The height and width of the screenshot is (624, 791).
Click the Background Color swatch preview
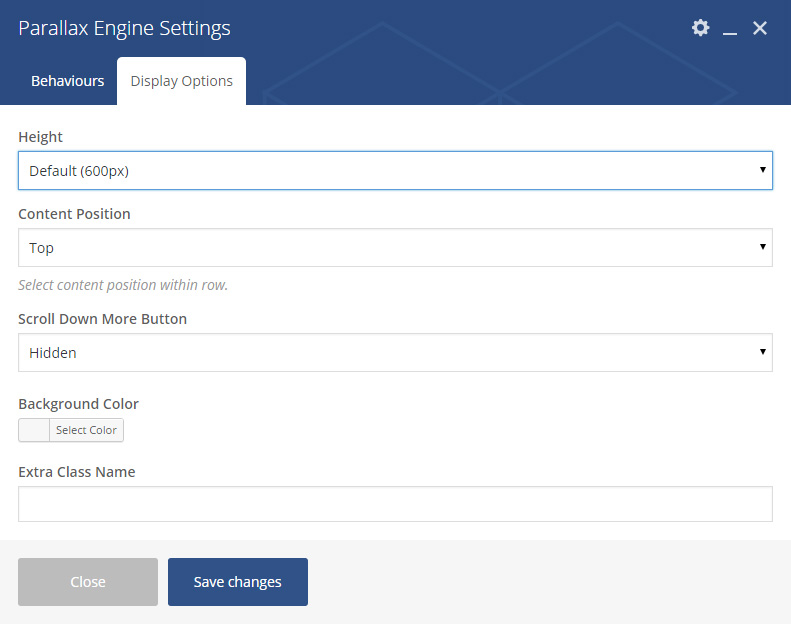(x=34, y=430)
